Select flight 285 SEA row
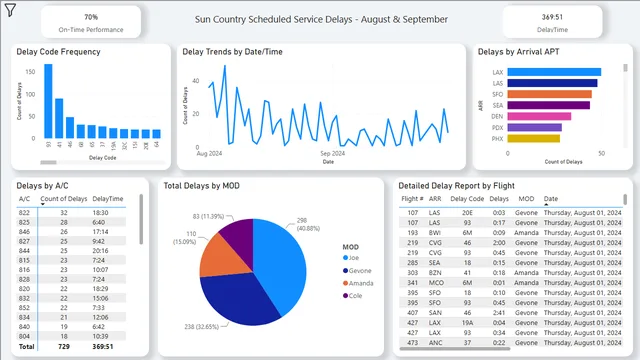Screen dimensions: 640x360 (511, 262)
